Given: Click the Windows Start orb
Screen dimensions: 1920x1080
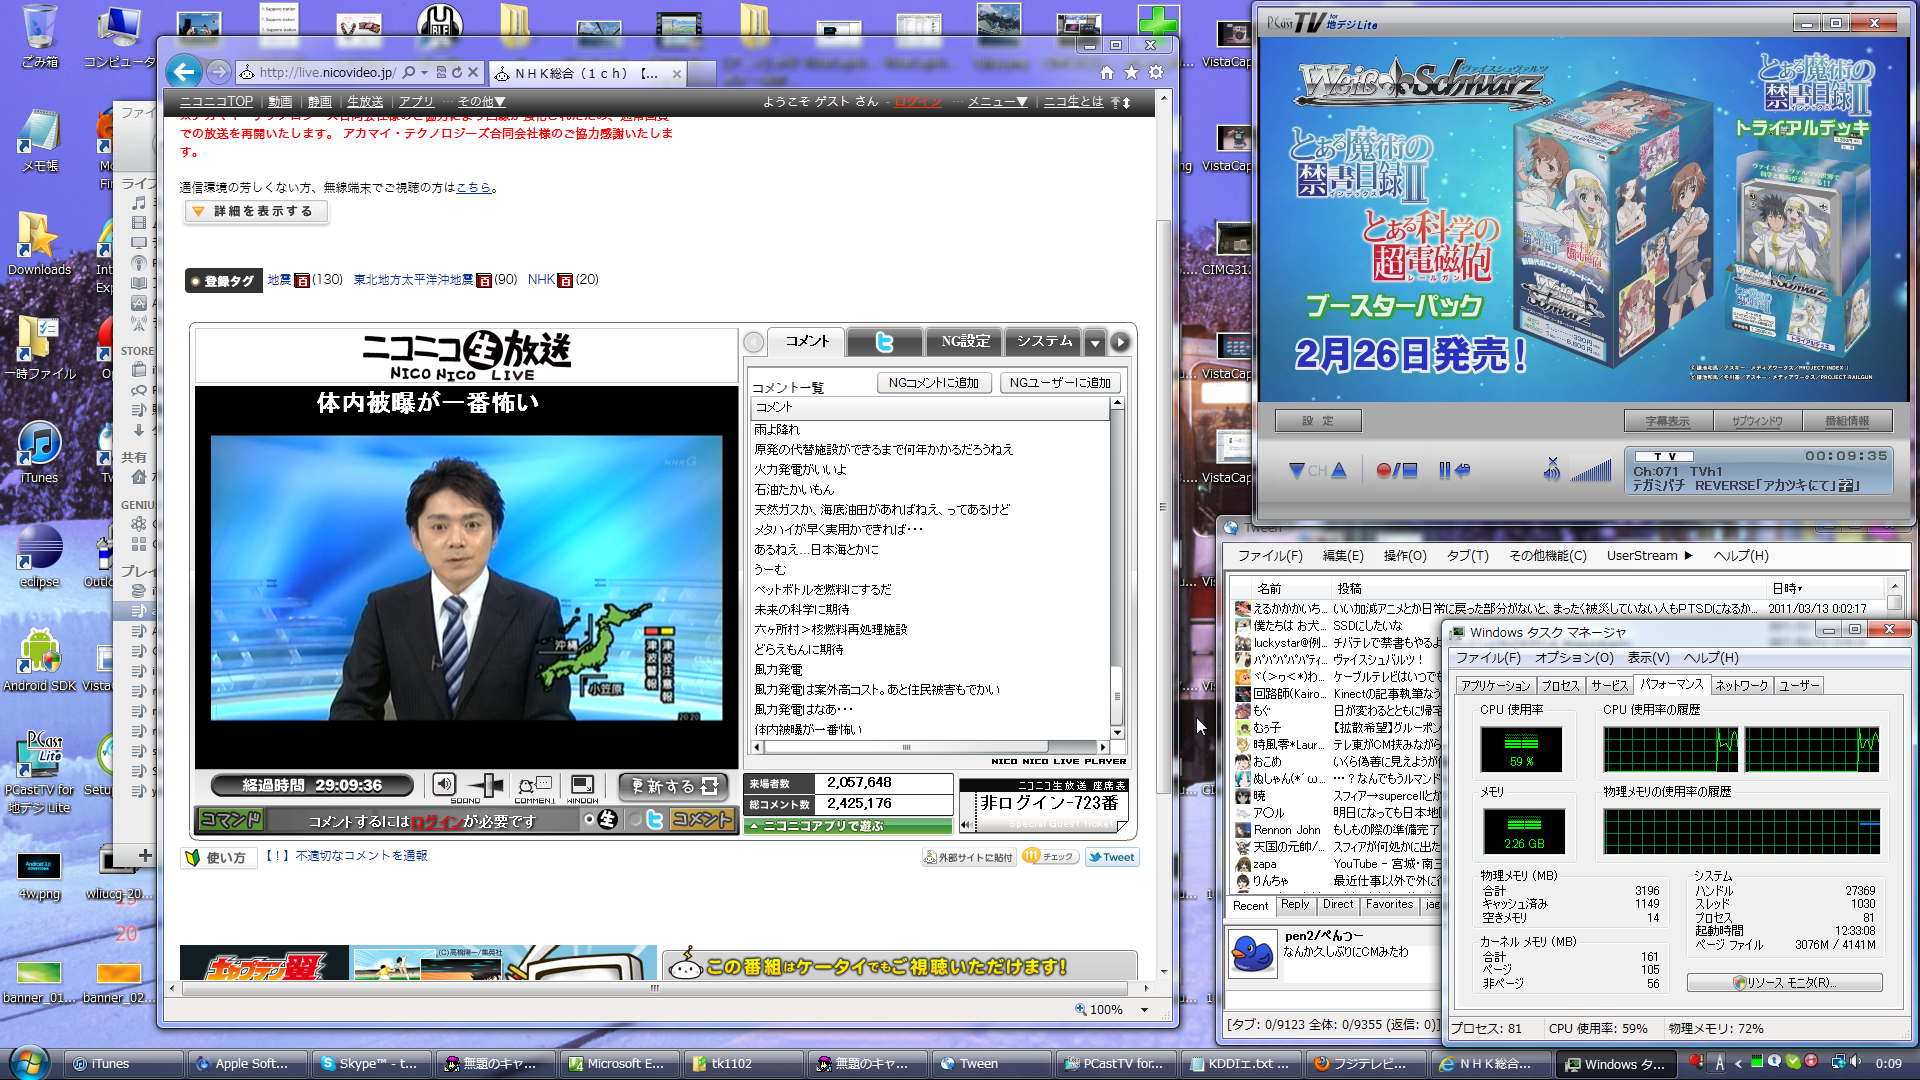Looking at the screenshot, I should 28,1062.
